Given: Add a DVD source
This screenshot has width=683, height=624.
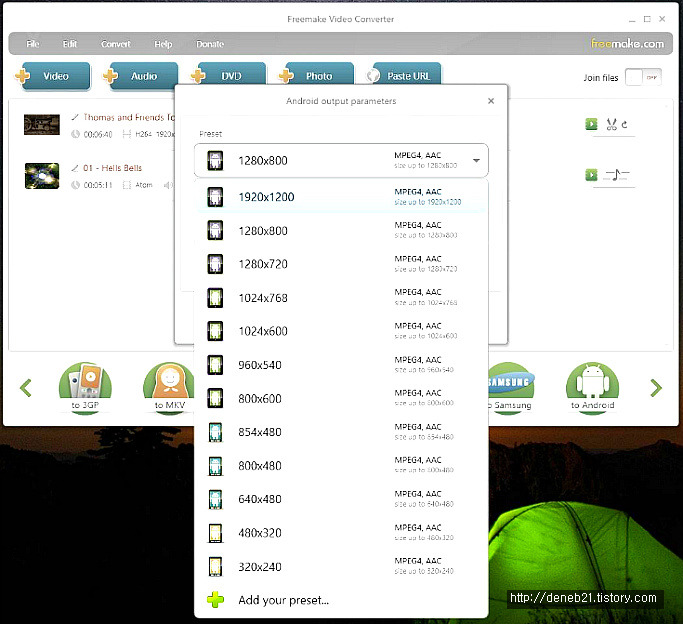Looking at the screenshot, I should pyautogui.click(x=228, y=75).
